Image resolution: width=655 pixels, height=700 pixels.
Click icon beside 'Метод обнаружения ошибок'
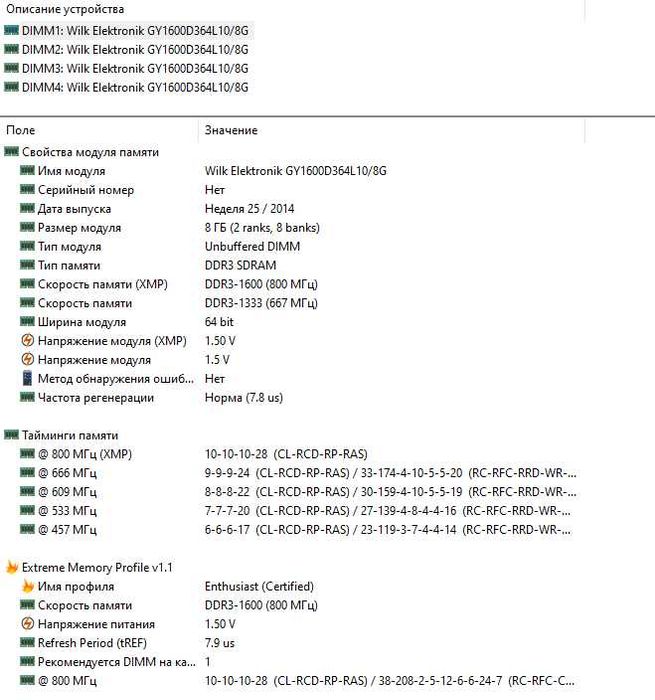tap(27, 378)
